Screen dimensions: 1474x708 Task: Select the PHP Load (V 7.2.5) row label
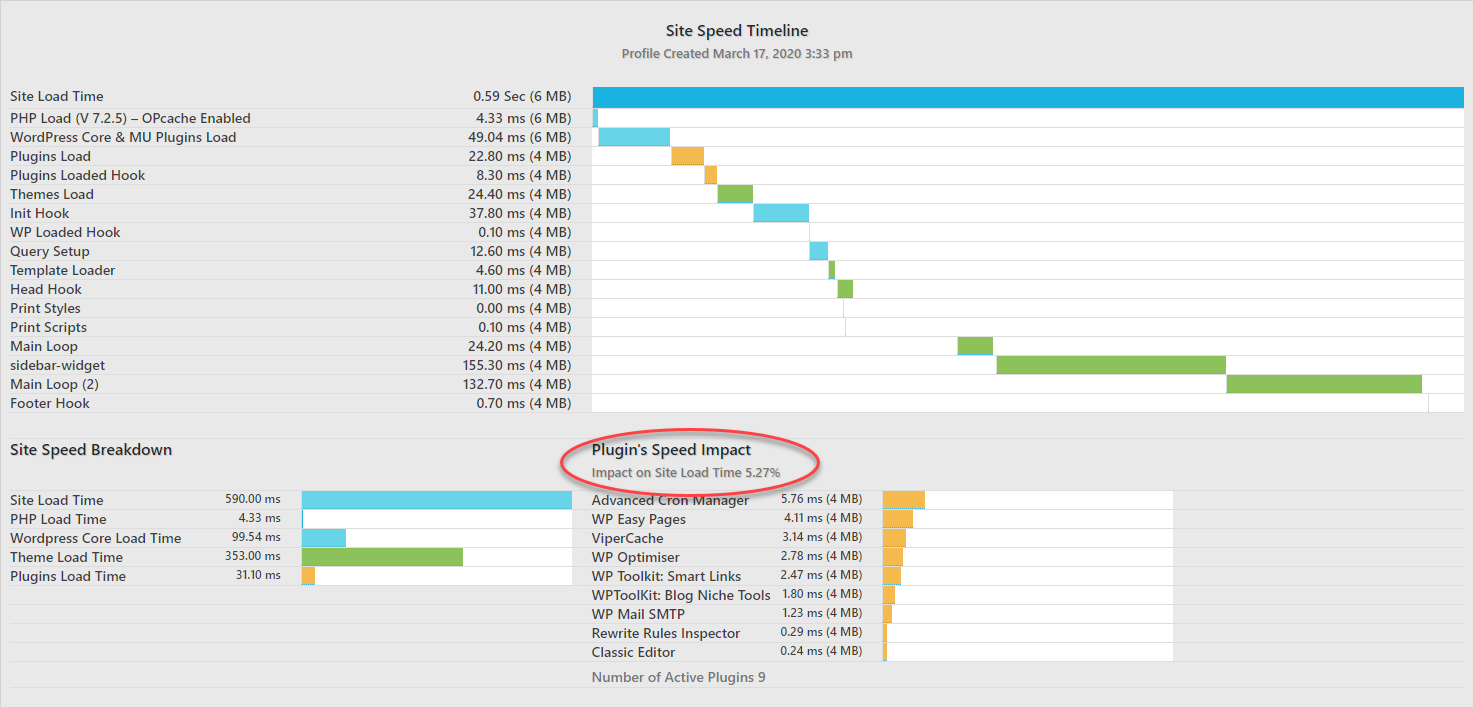pyautogui.click(x=130, y=118)
